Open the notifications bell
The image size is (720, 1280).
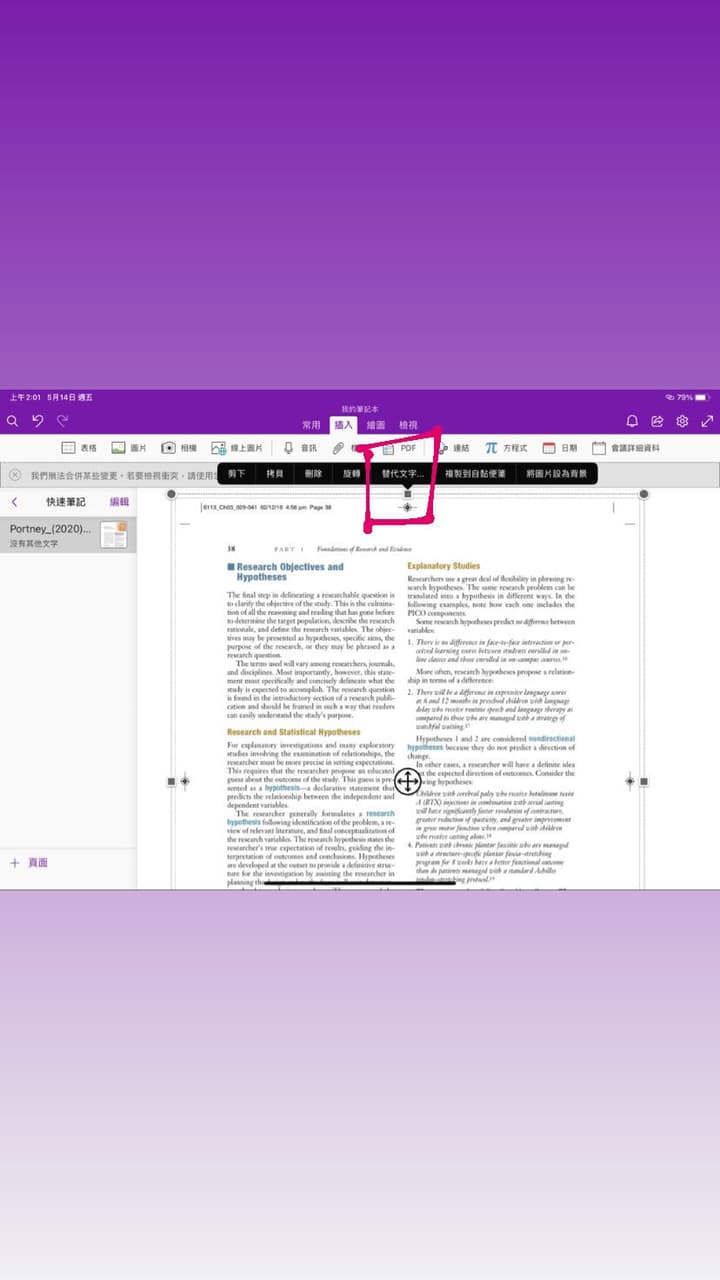(x=632, y=422)
